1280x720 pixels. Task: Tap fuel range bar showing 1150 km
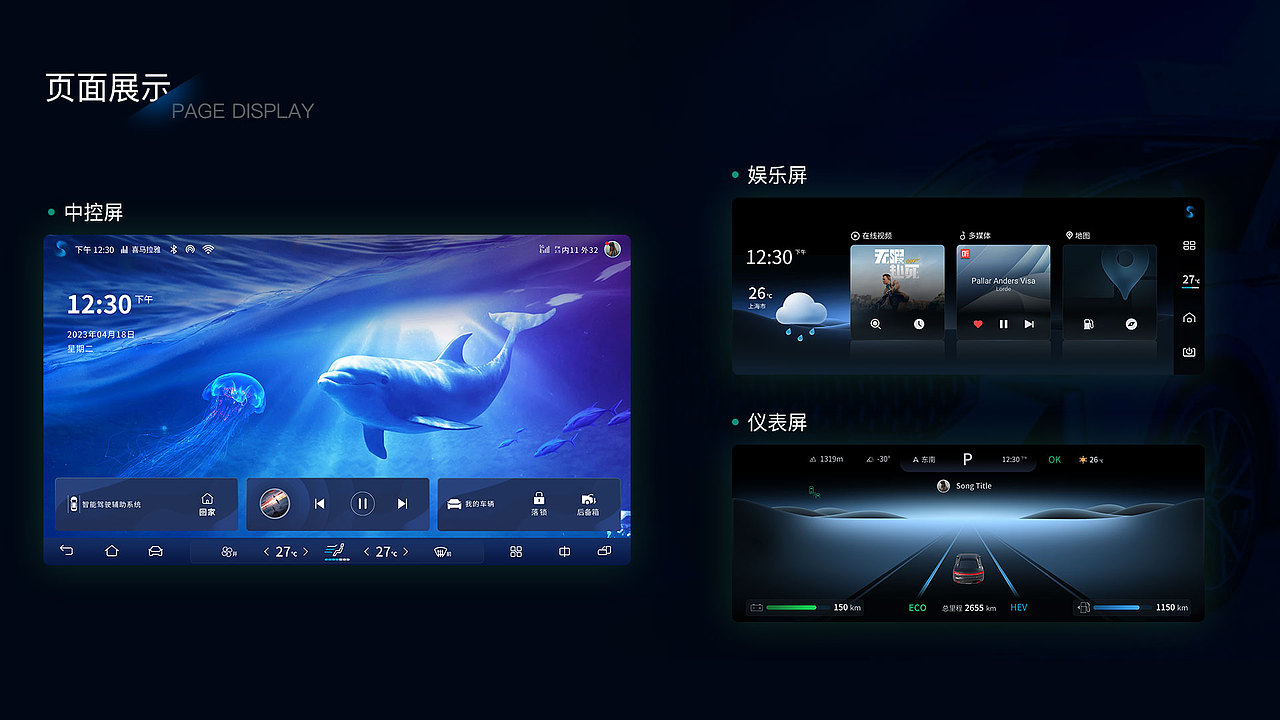[1133, 607]
